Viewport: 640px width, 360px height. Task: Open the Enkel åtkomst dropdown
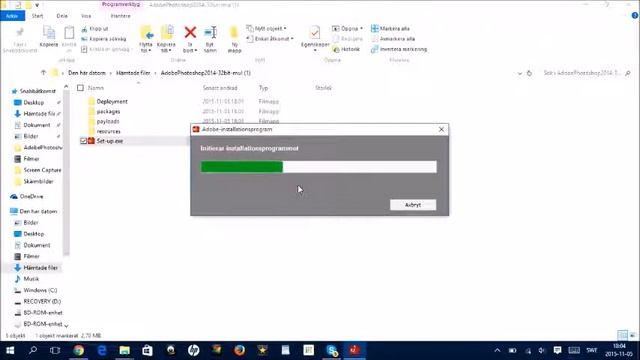[270, 39]
